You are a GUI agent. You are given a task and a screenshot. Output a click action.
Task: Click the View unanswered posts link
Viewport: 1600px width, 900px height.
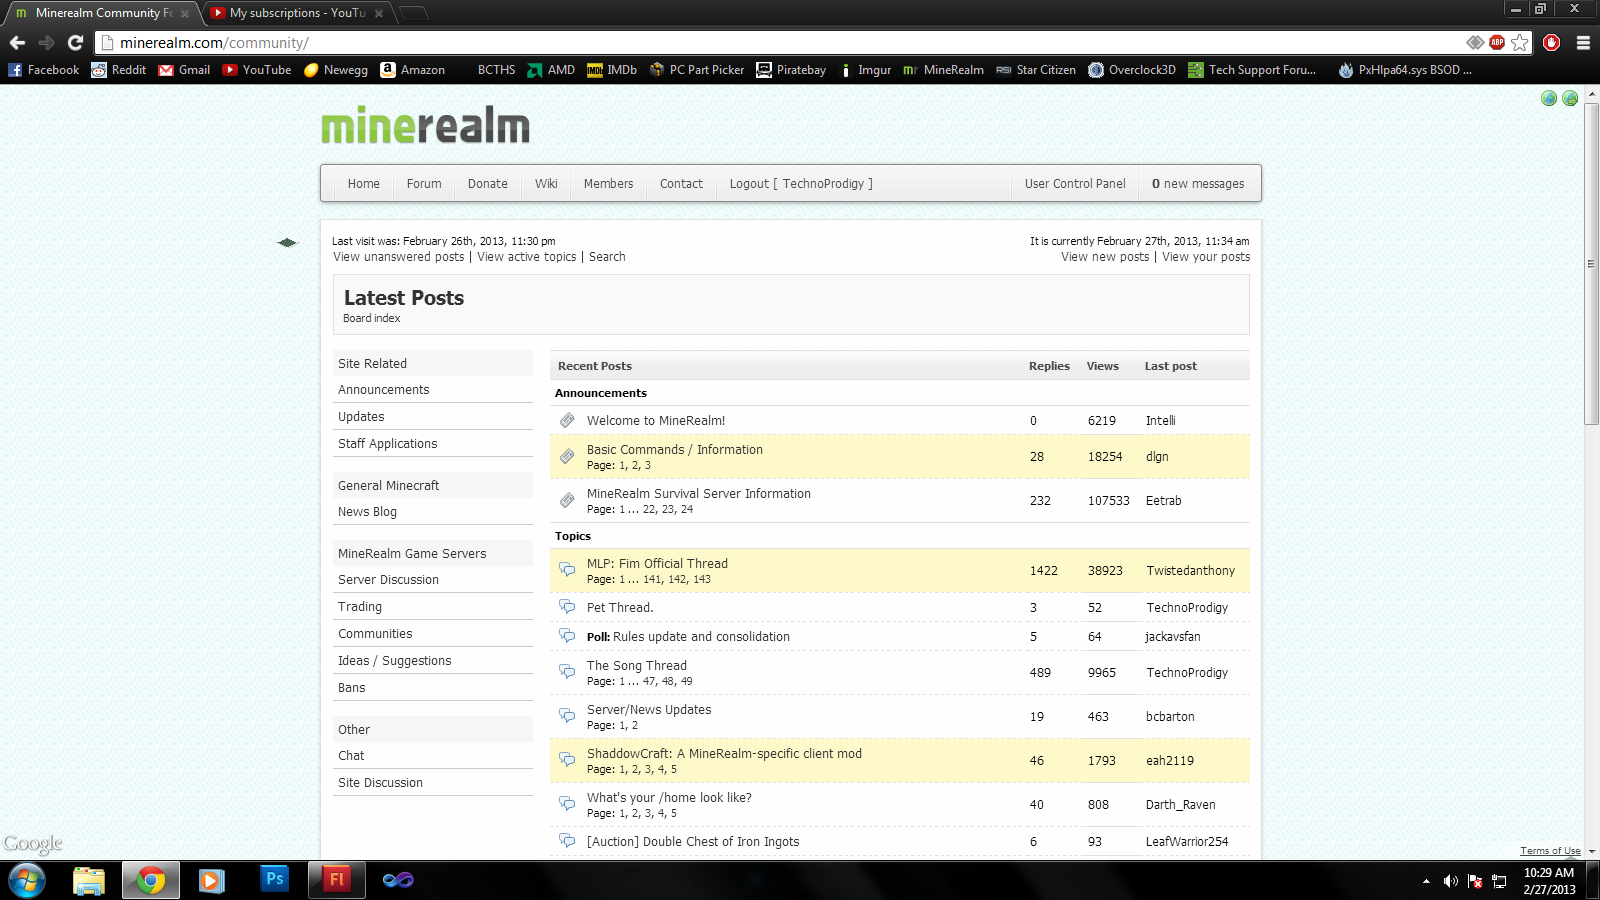pos(398,257)
